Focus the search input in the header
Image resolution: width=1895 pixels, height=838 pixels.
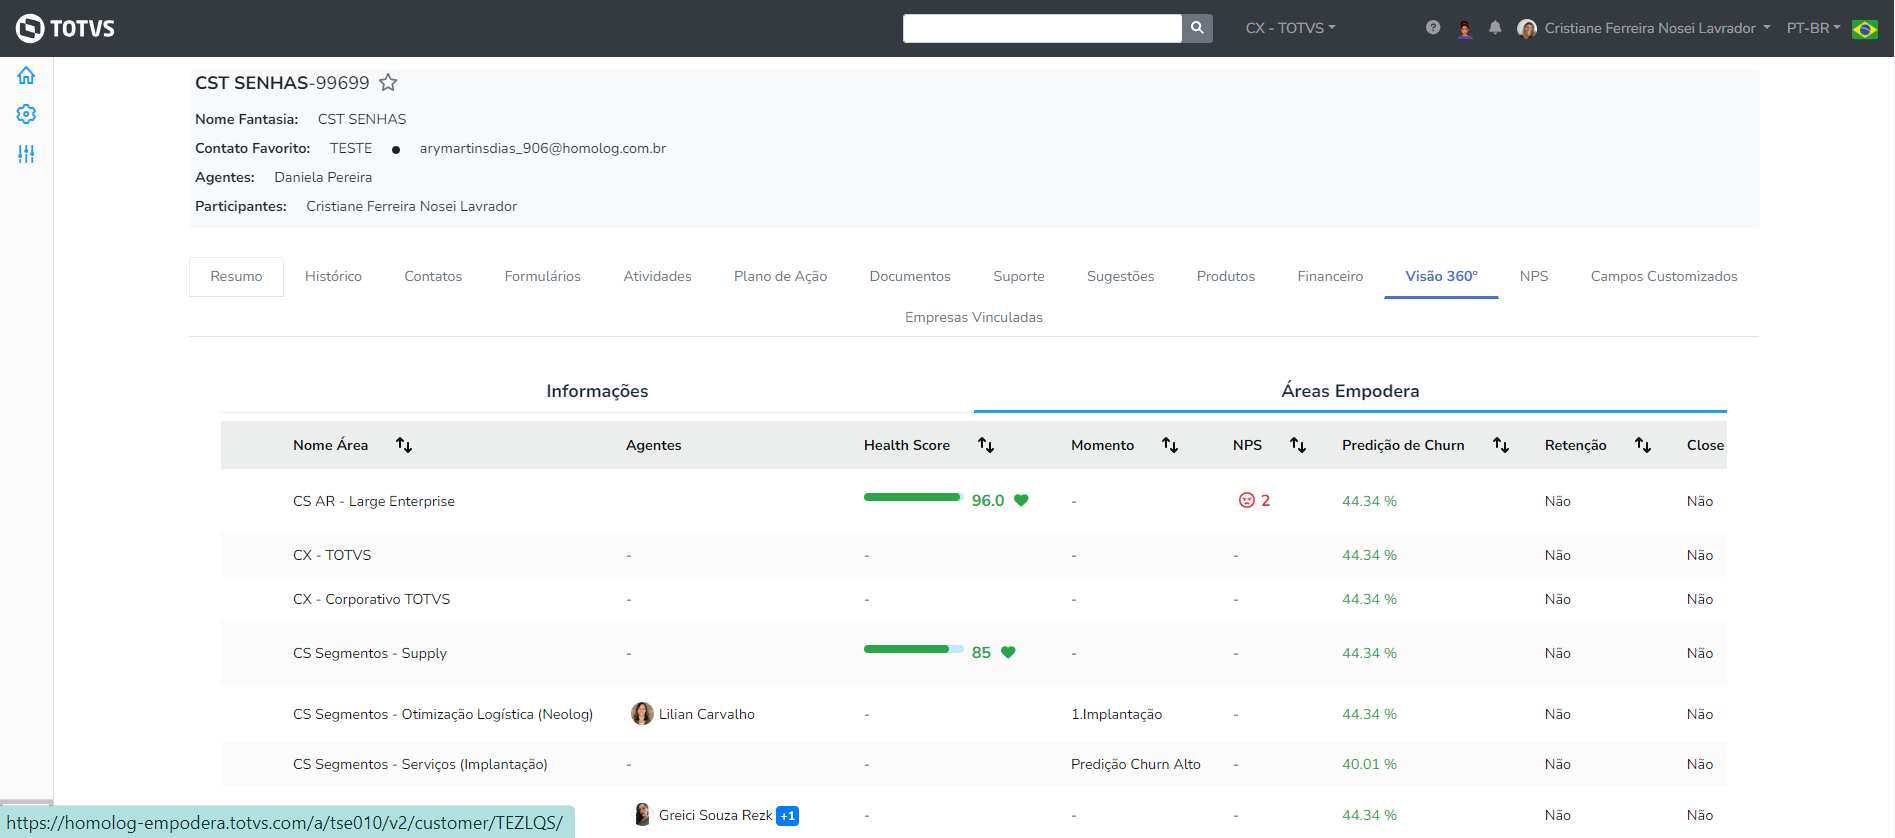[x=1042, y=28]
